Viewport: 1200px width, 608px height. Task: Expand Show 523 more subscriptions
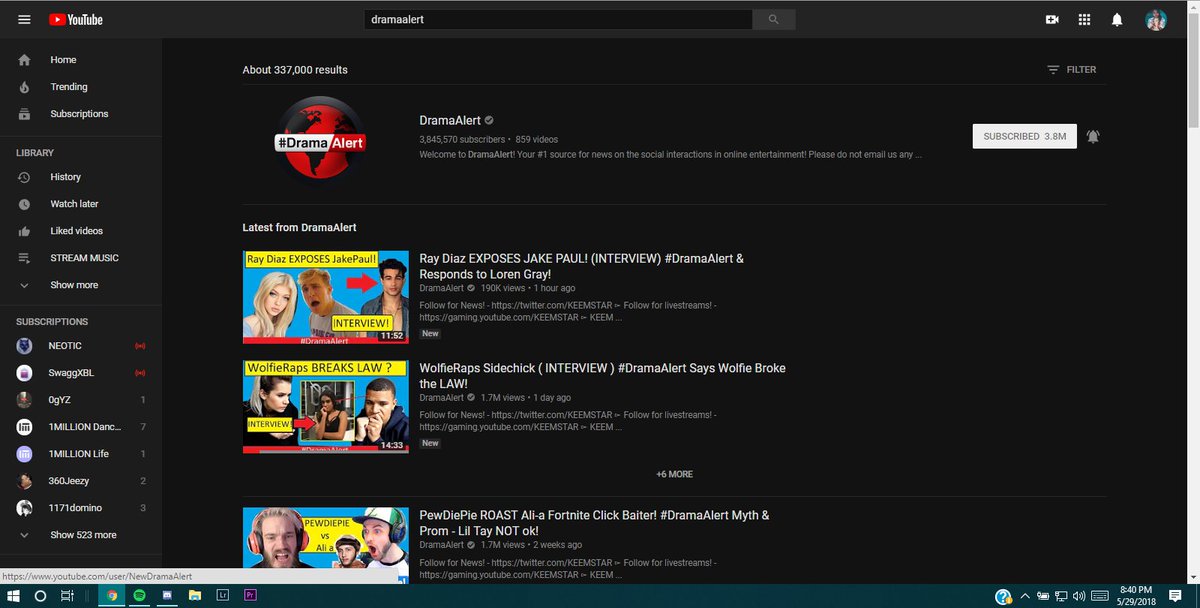point(81,535)
